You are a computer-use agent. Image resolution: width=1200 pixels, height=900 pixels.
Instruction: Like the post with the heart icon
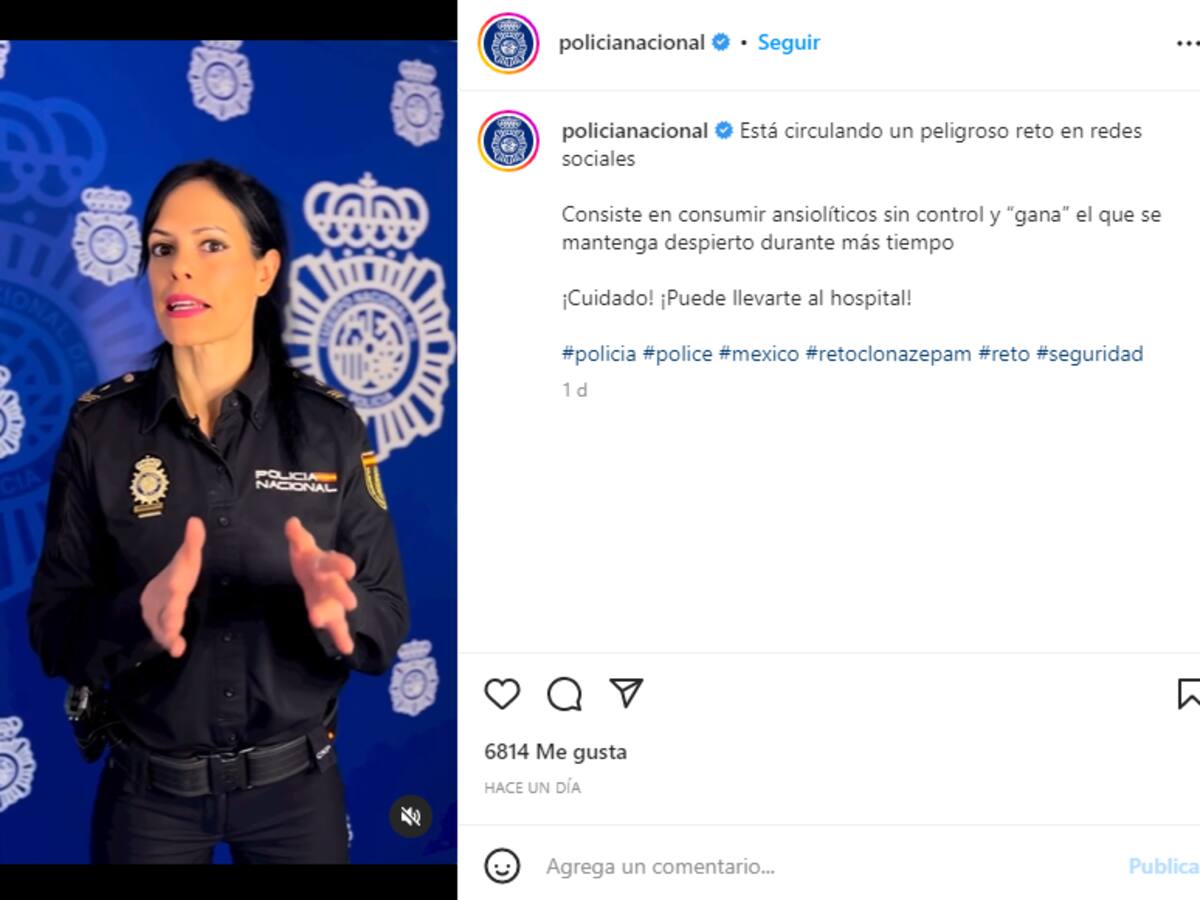(502, 693)
